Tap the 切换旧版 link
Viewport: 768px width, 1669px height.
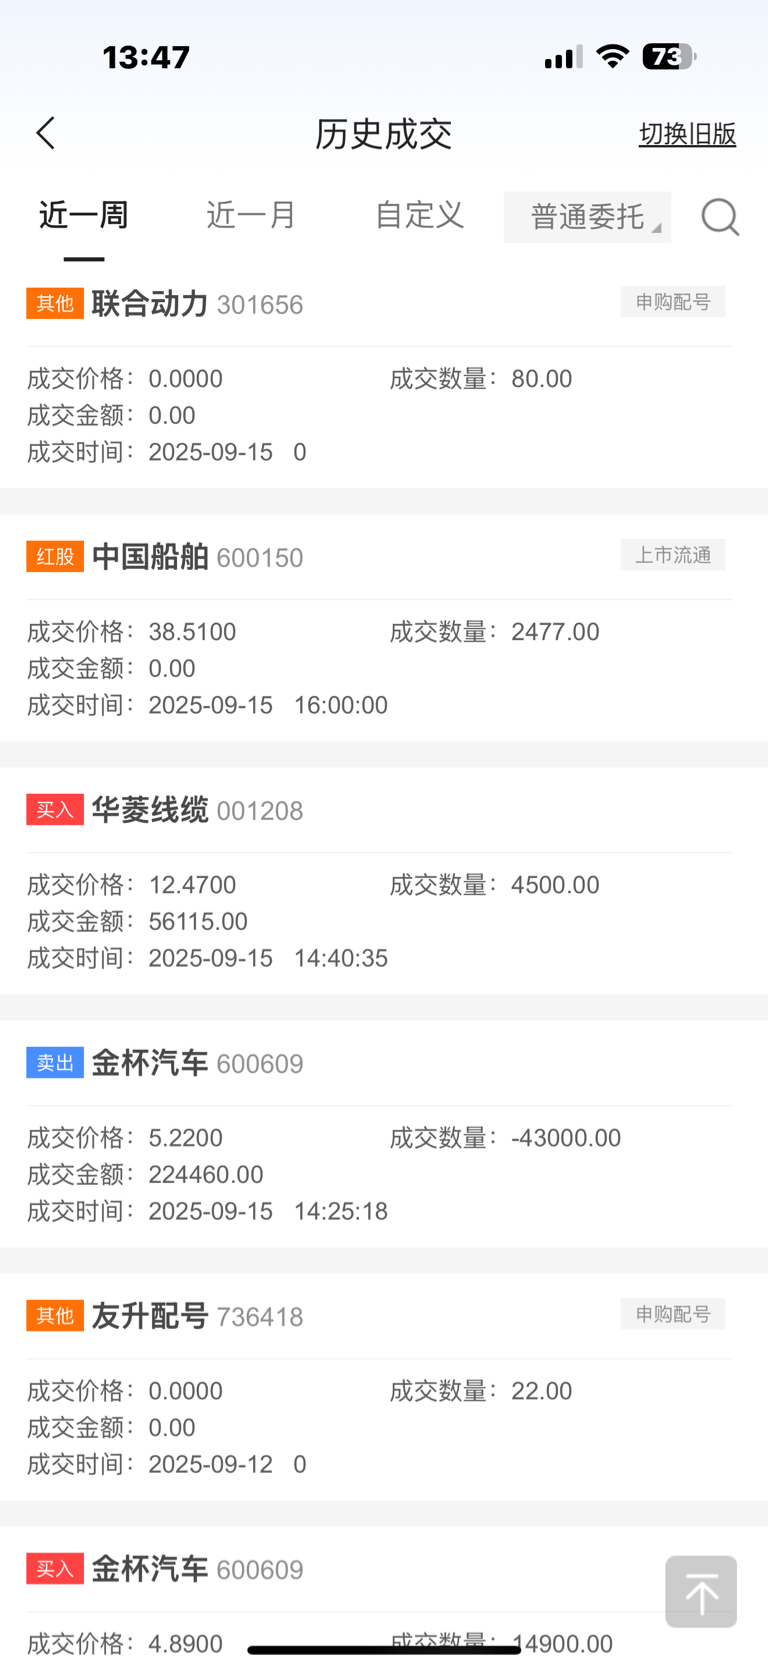coord(688,134)
